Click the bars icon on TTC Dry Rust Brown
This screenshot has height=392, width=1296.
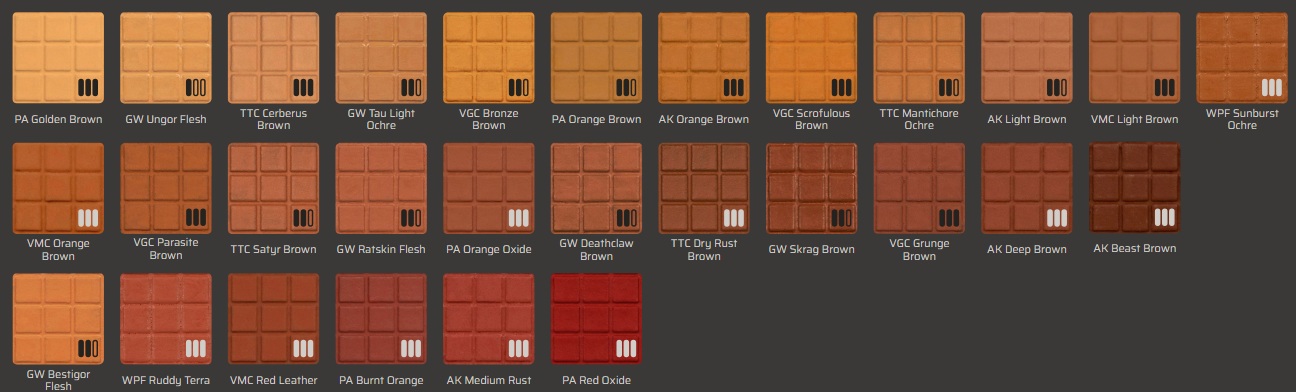point(735,217)
